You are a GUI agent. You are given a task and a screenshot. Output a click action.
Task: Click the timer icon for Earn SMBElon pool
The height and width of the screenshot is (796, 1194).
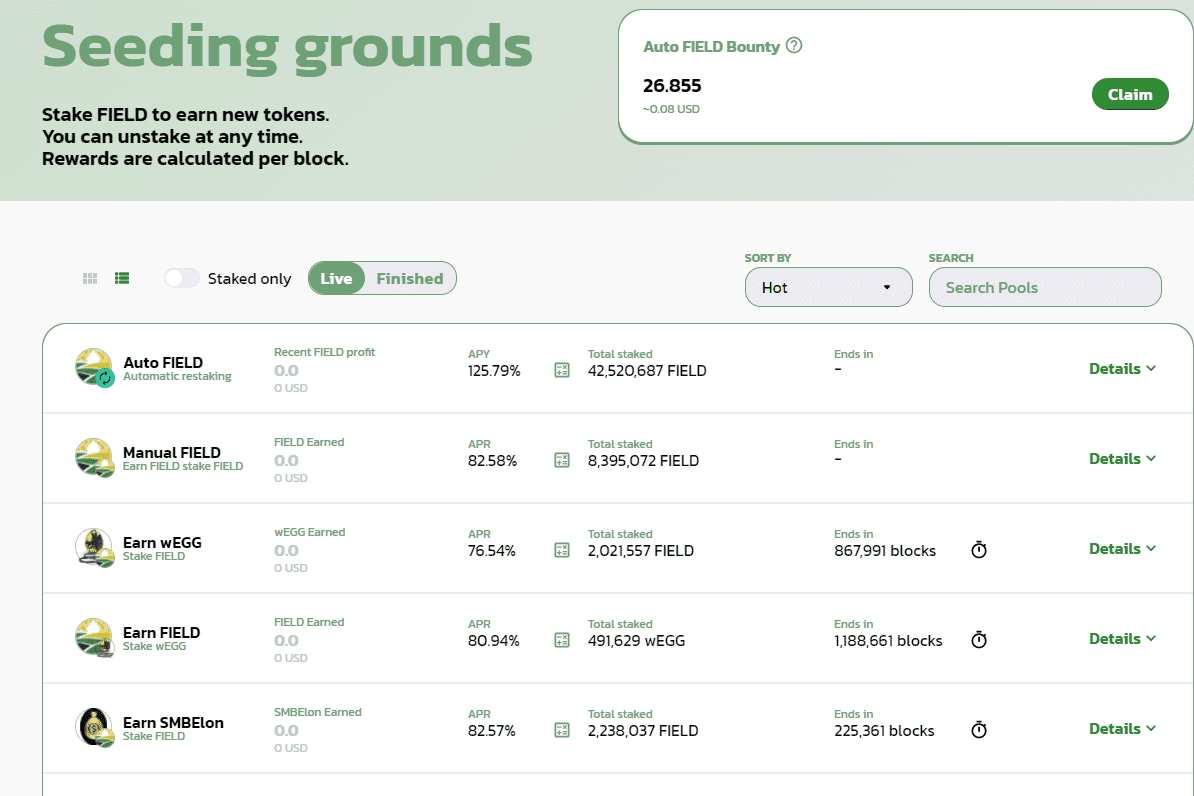[x=978, y=729]
